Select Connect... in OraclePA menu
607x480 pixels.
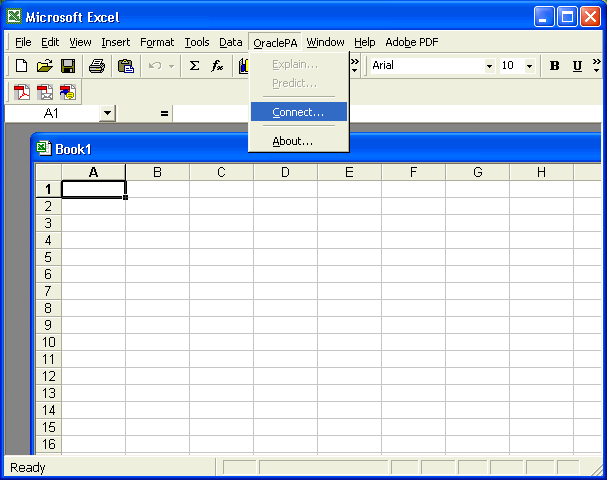298,112
